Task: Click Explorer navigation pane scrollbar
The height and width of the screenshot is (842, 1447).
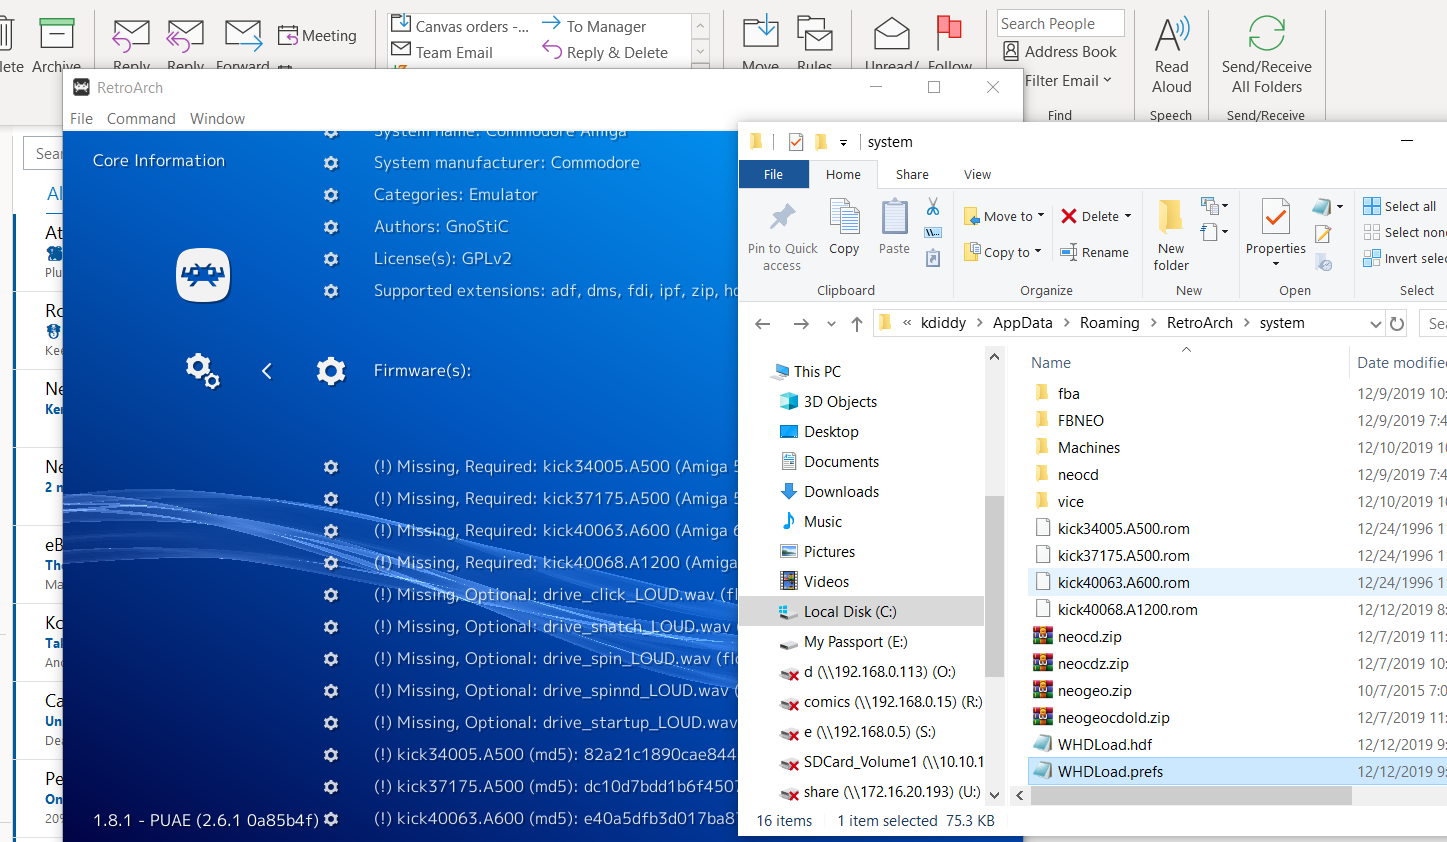Action: pos(994,586)
